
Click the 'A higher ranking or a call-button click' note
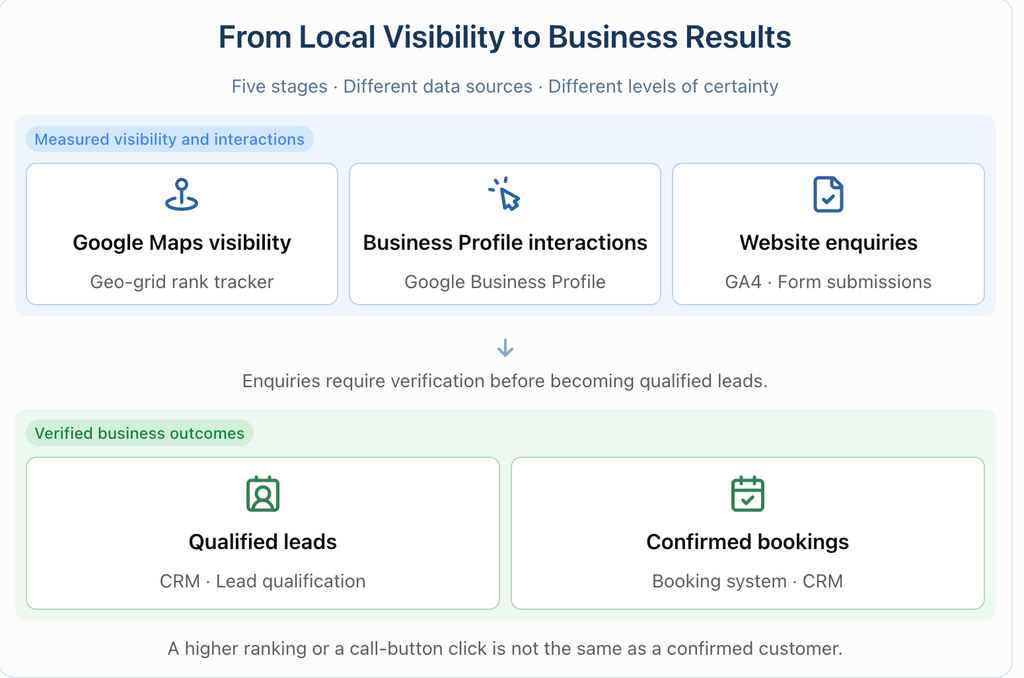505,649
